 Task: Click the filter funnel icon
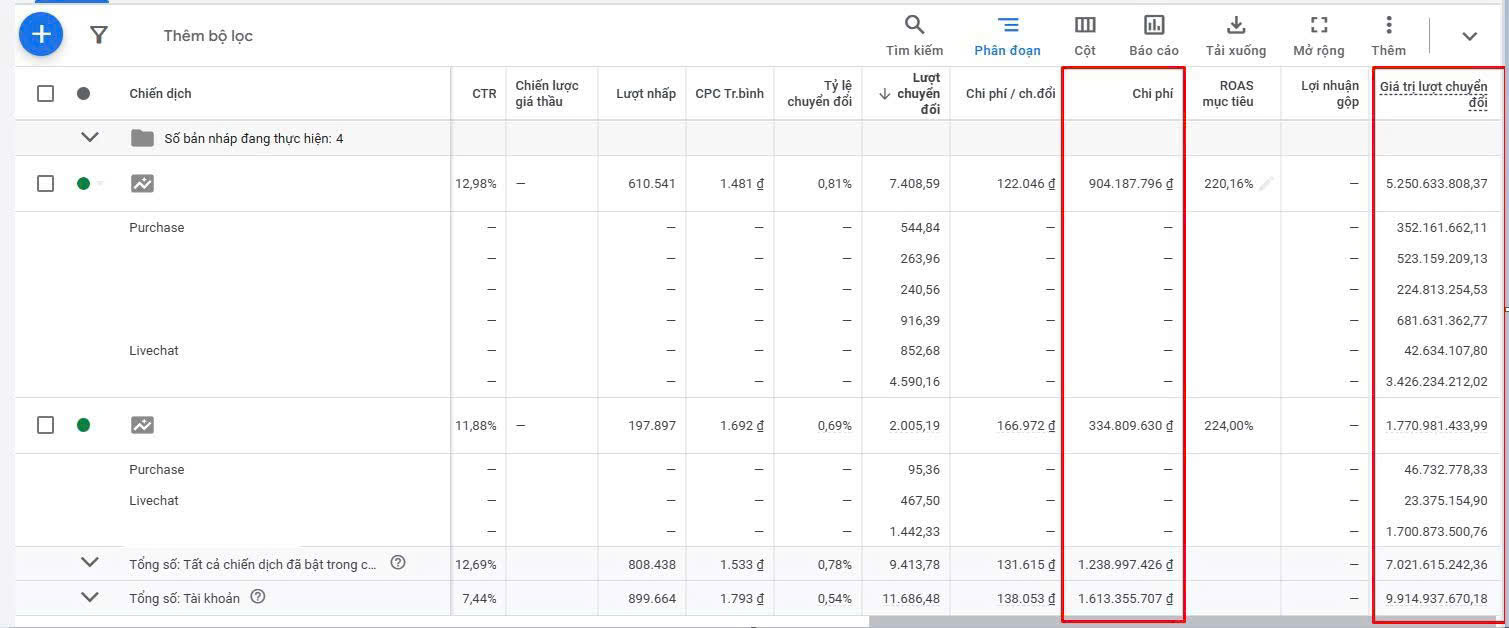coord(98,36)
